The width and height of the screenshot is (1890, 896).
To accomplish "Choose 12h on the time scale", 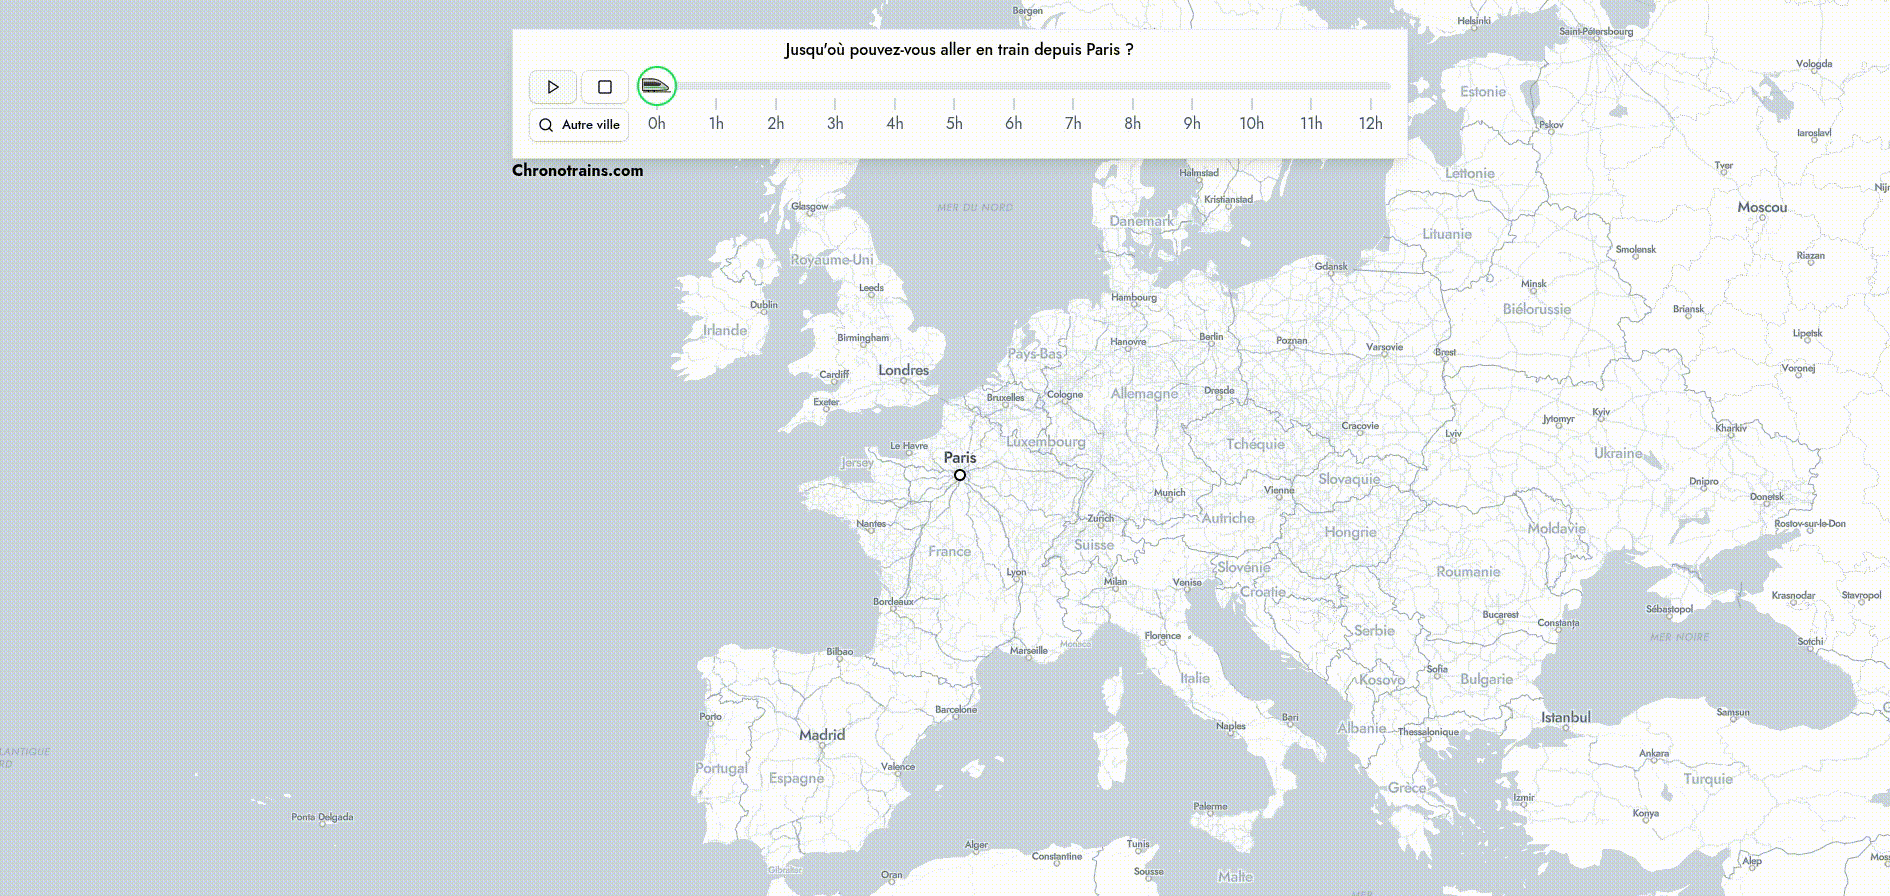I will point(1370,122).
